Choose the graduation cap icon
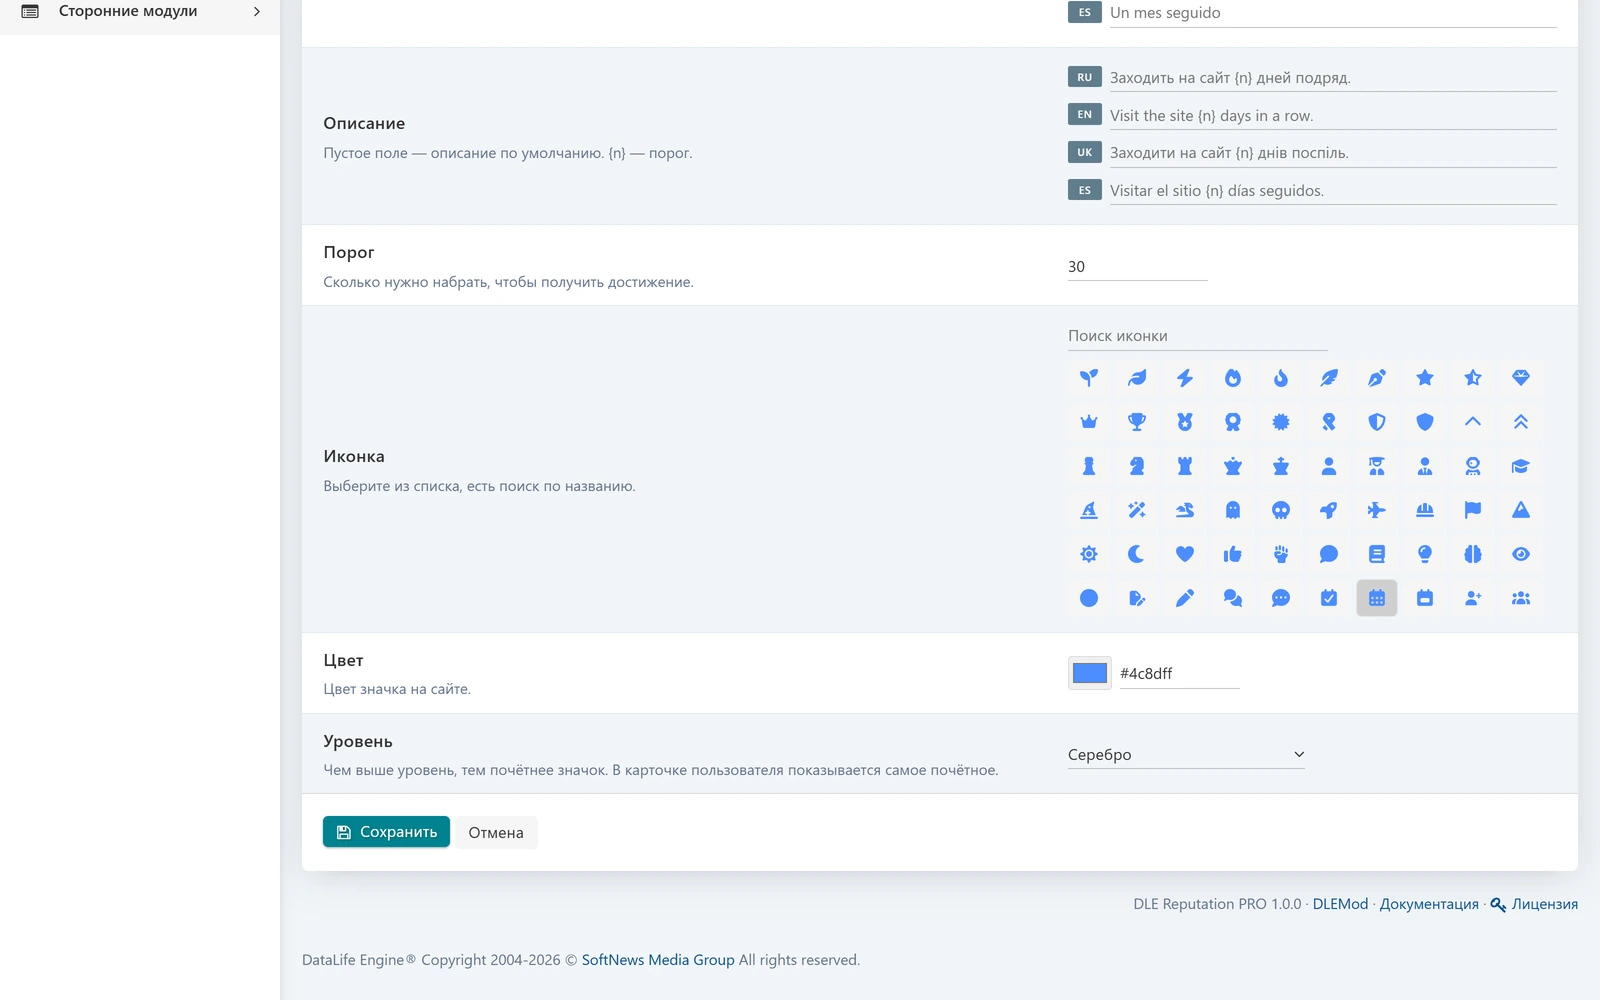 1521,466
